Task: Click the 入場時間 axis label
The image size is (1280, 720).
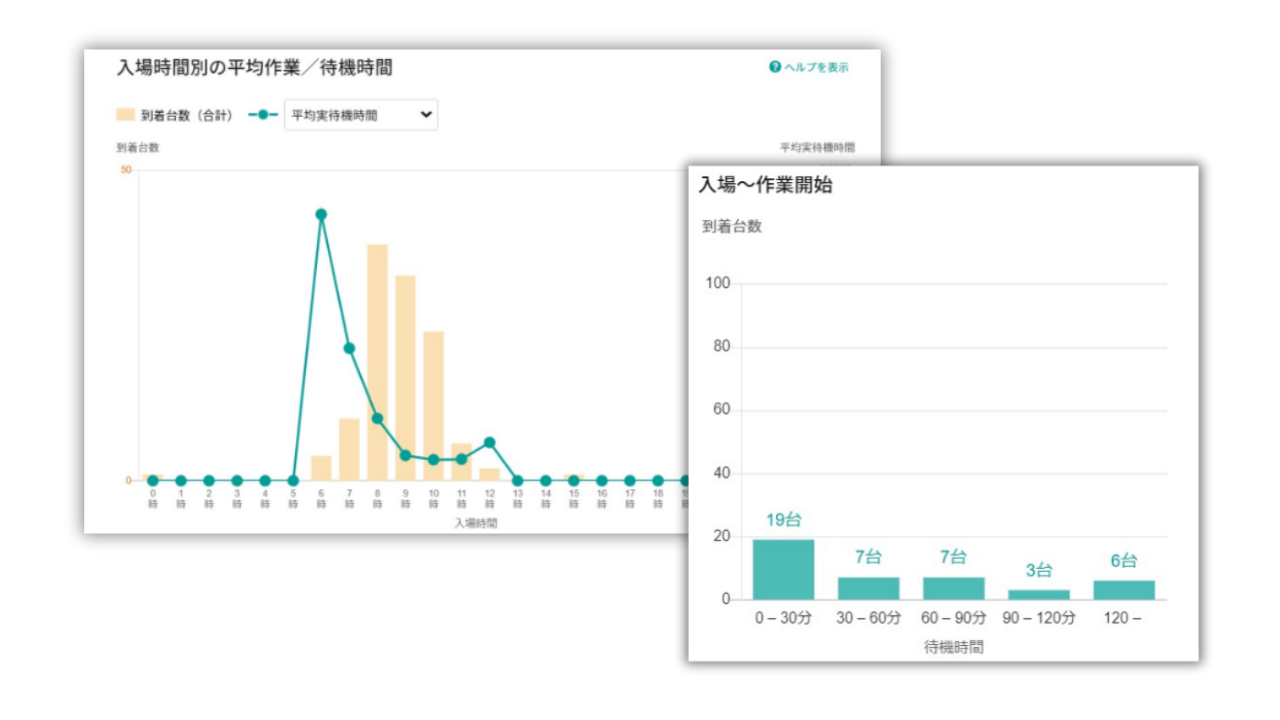Action: [x=475, y=522]
